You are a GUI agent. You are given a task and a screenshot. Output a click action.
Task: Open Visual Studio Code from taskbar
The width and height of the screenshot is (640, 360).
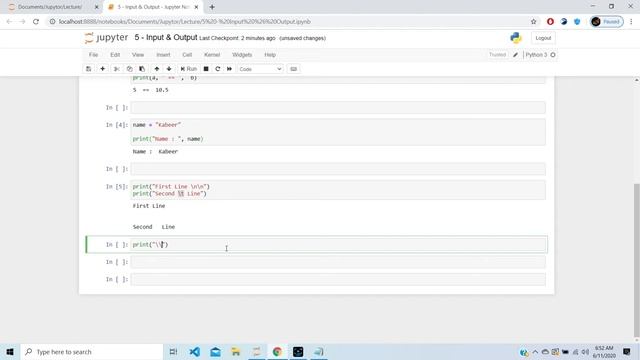tap(195, 351)
